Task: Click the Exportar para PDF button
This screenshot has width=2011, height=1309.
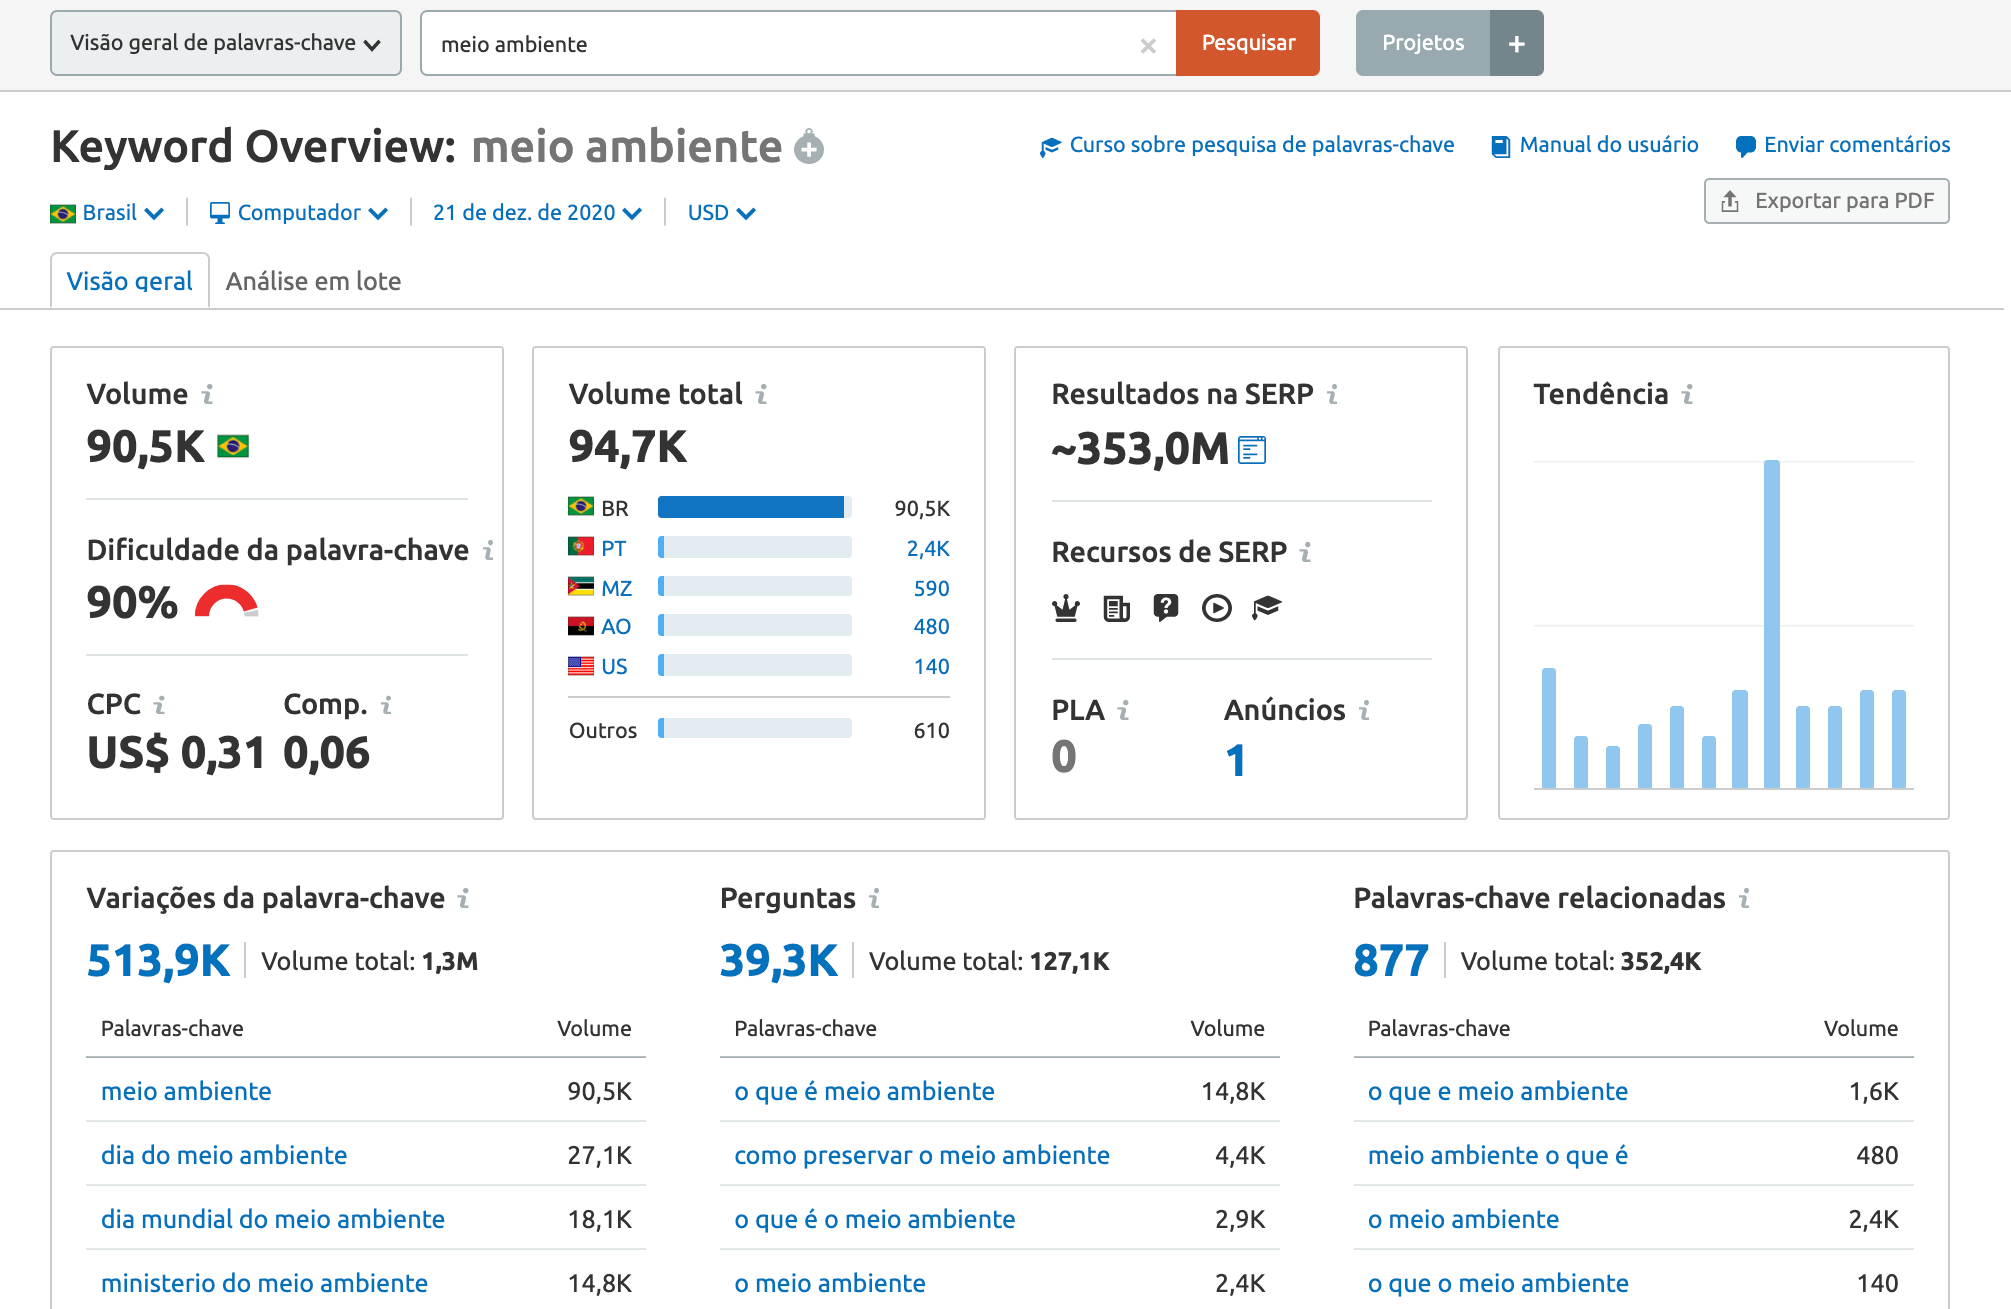Action: 1826,201
